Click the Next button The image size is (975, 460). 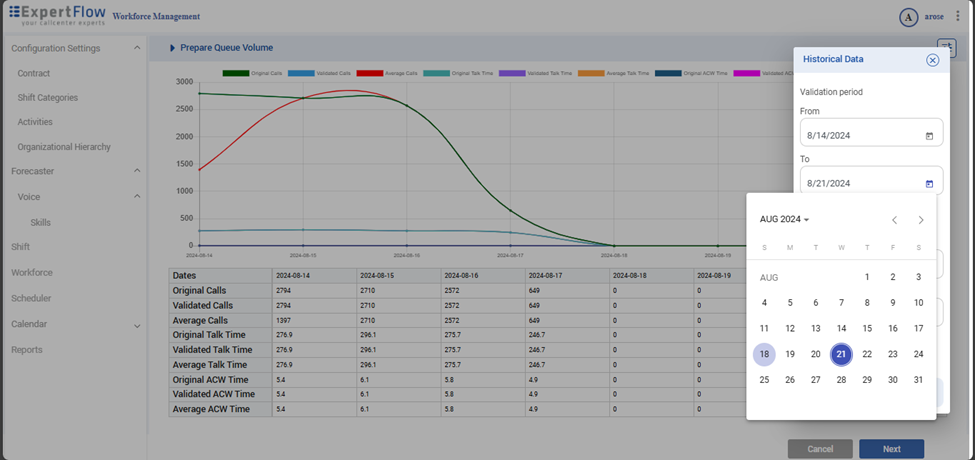click(891, 449)
